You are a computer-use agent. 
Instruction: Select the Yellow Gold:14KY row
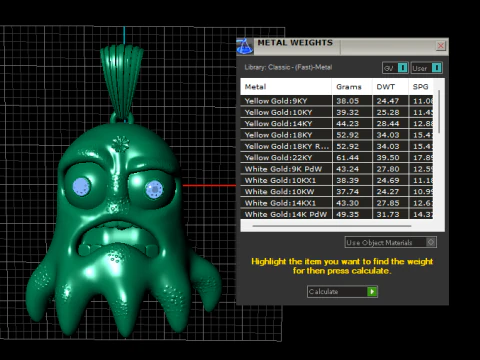337,124
